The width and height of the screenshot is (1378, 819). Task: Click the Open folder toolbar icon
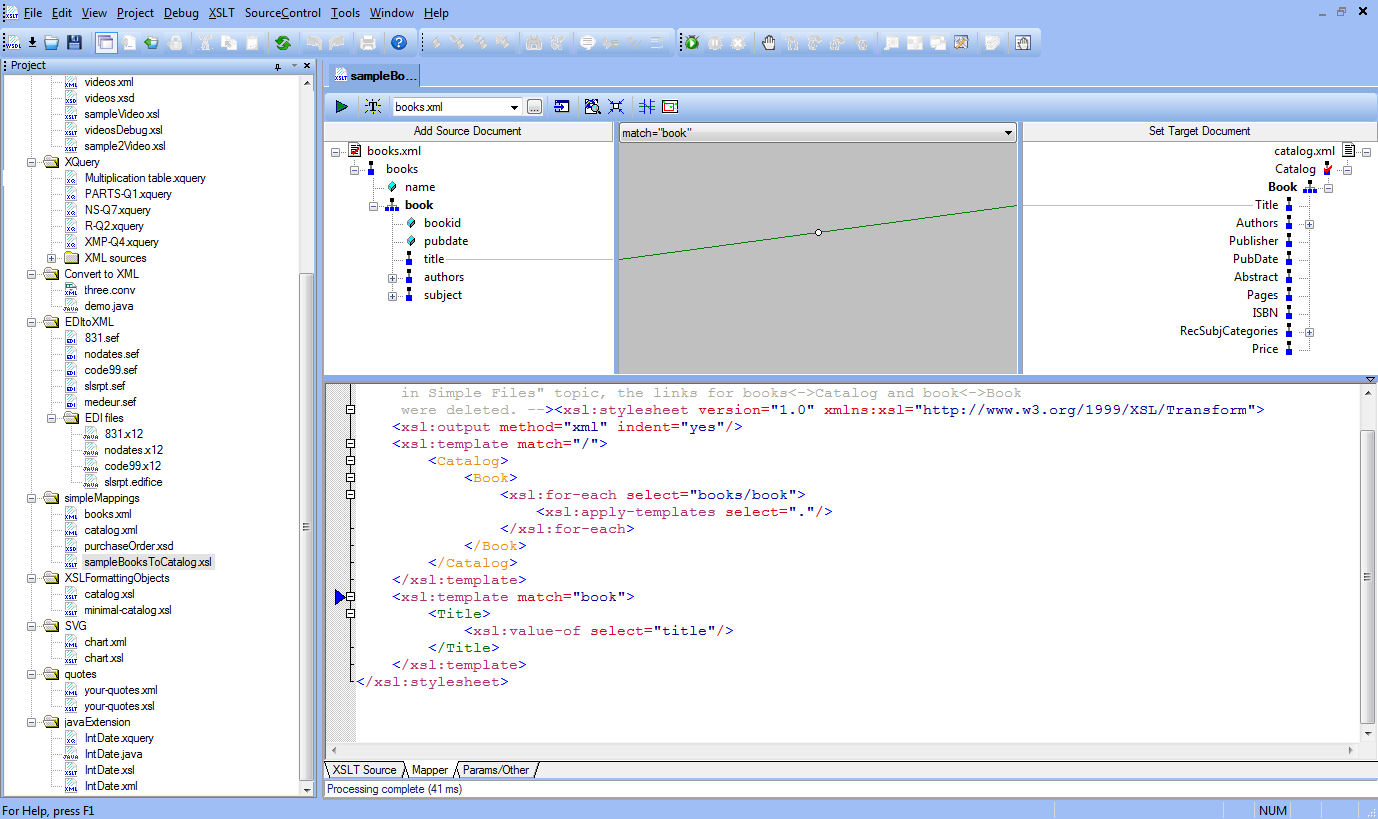click(52, 43)
